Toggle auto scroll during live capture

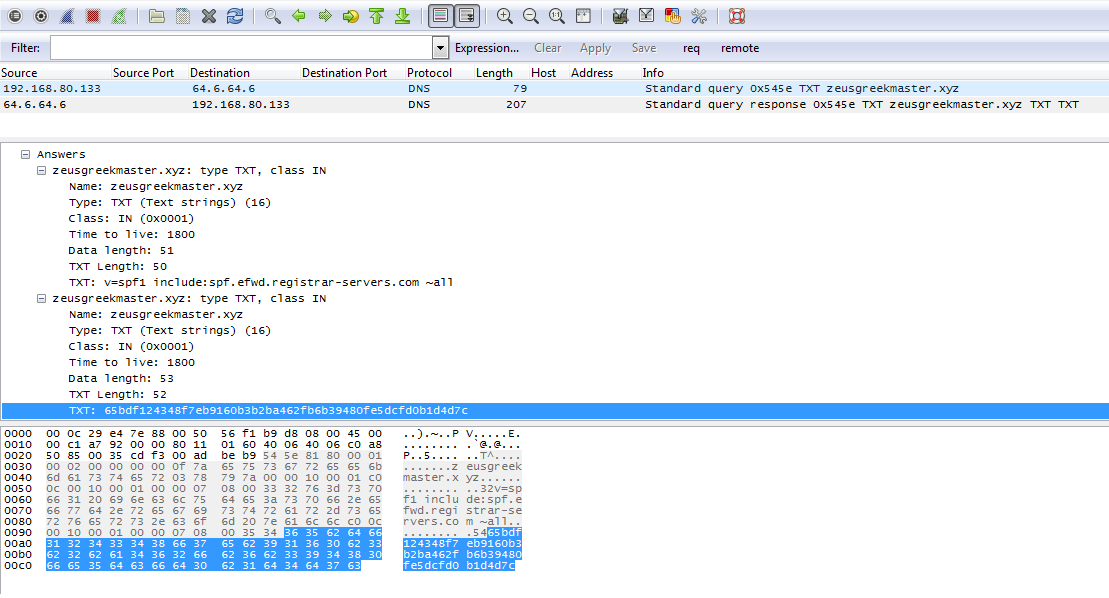tap(466, 16)
